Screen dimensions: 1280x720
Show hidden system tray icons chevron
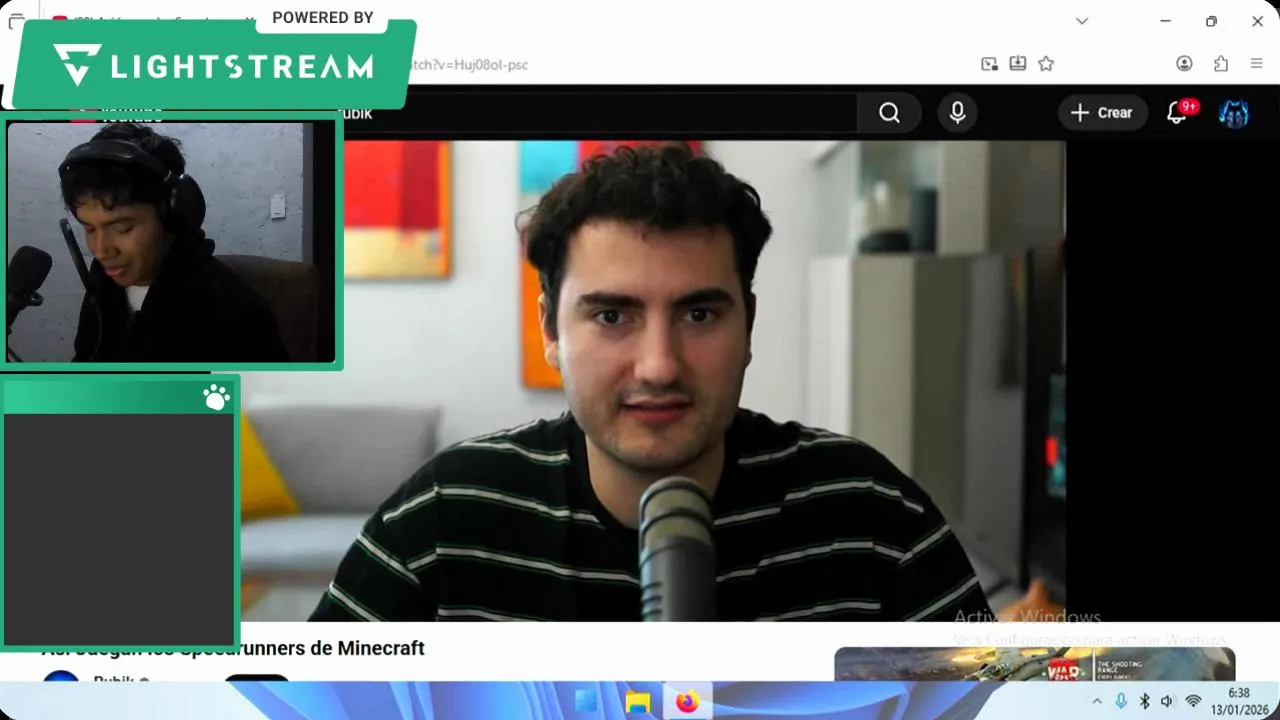pos(1097,702)
